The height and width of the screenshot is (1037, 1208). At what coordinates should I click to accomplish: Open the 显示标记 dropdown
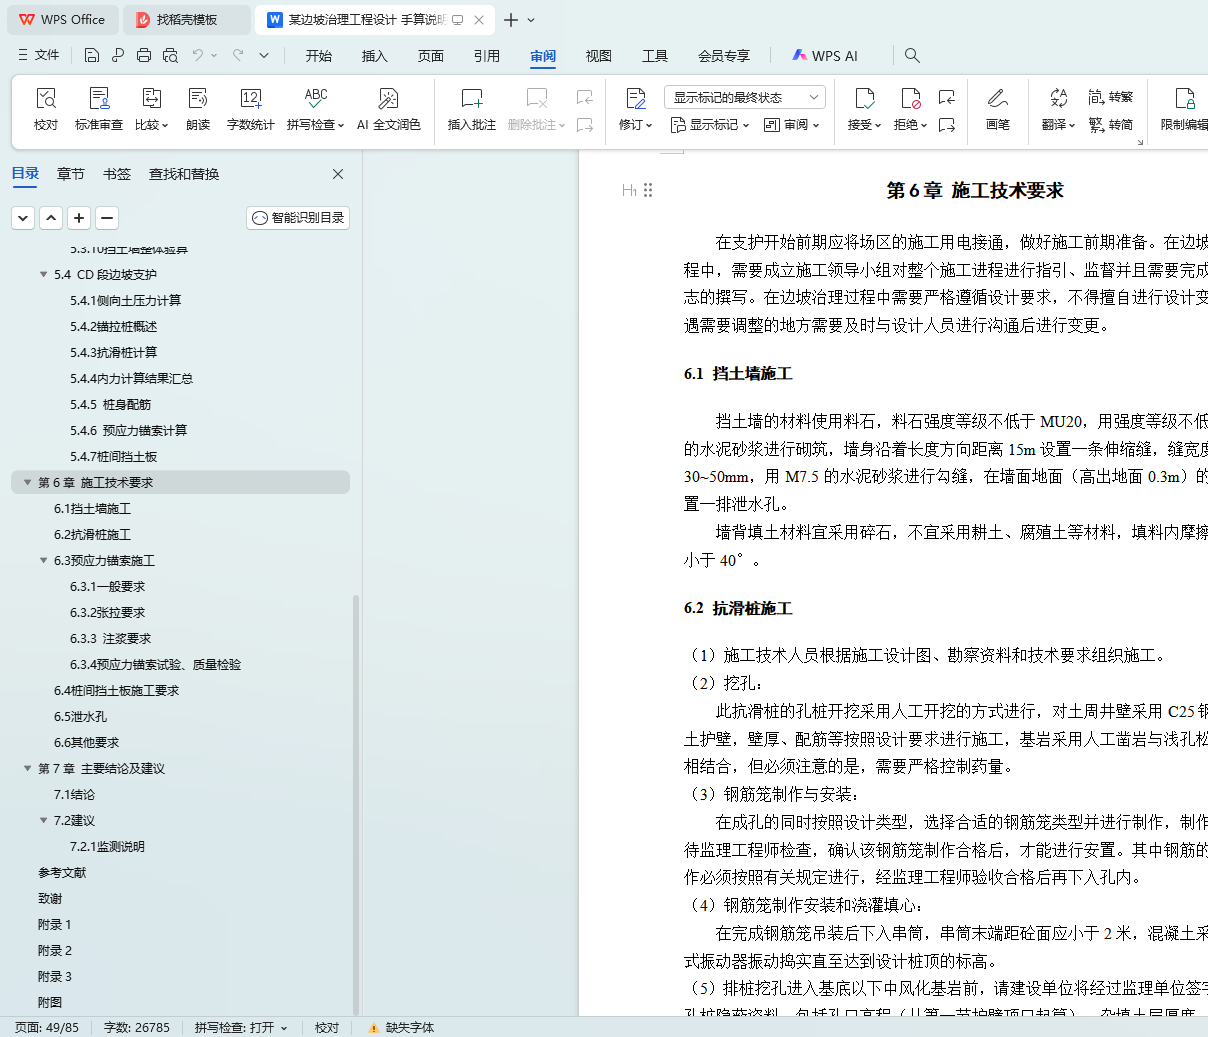click(710, 125)
